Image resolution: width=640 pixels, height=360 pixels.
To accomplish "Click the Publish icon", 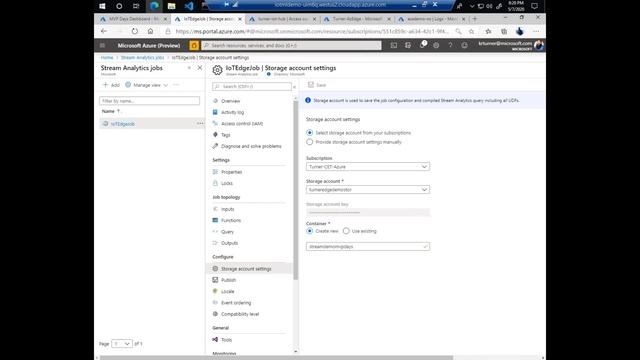I will click(215, 280).
